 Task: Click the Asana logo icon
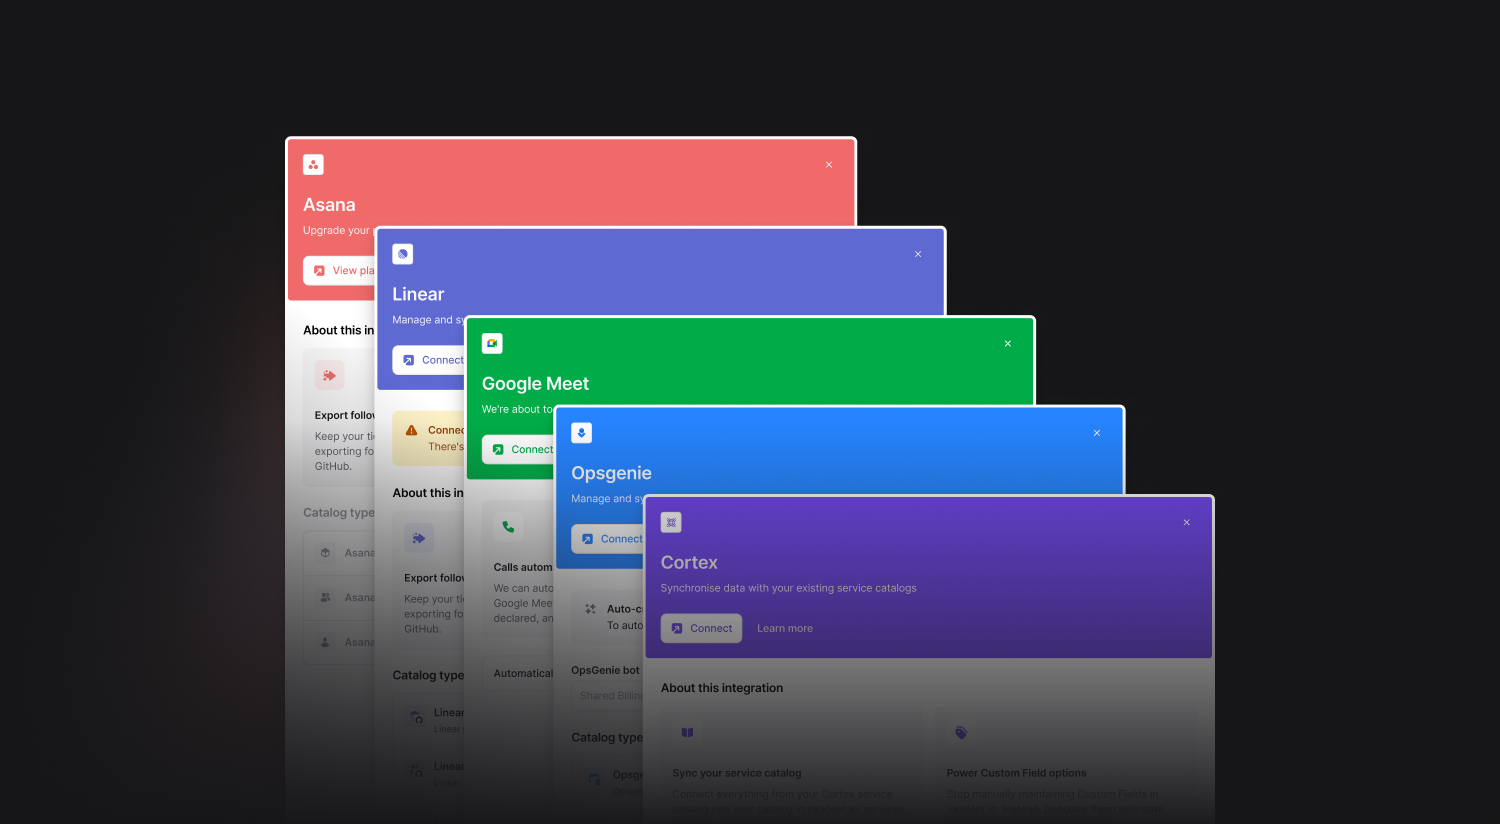click(313, 165)
